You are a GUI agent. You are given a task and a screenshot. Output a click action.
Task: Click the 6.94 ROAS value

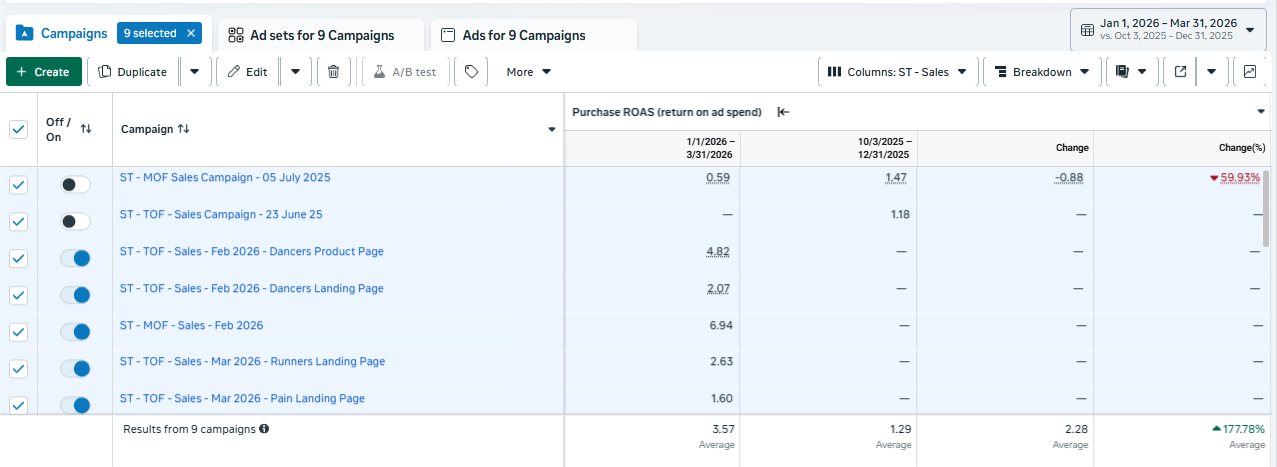720,325
